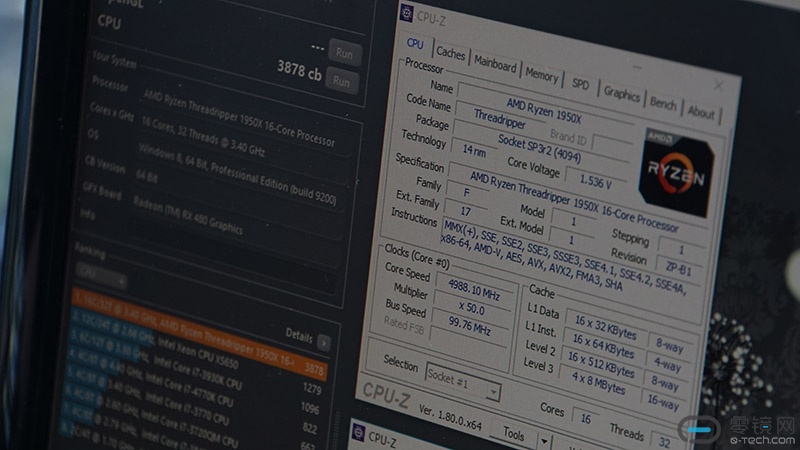Switch to the Caches tab

(x=450, y=54)
